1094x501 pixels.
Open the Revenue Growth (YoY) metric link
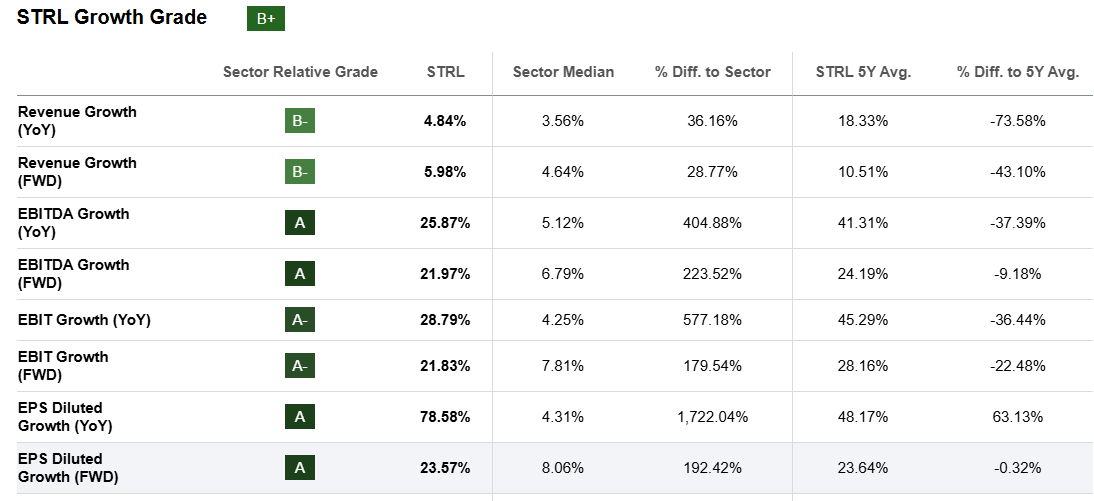pyautogui.click(x=77, y=121)
